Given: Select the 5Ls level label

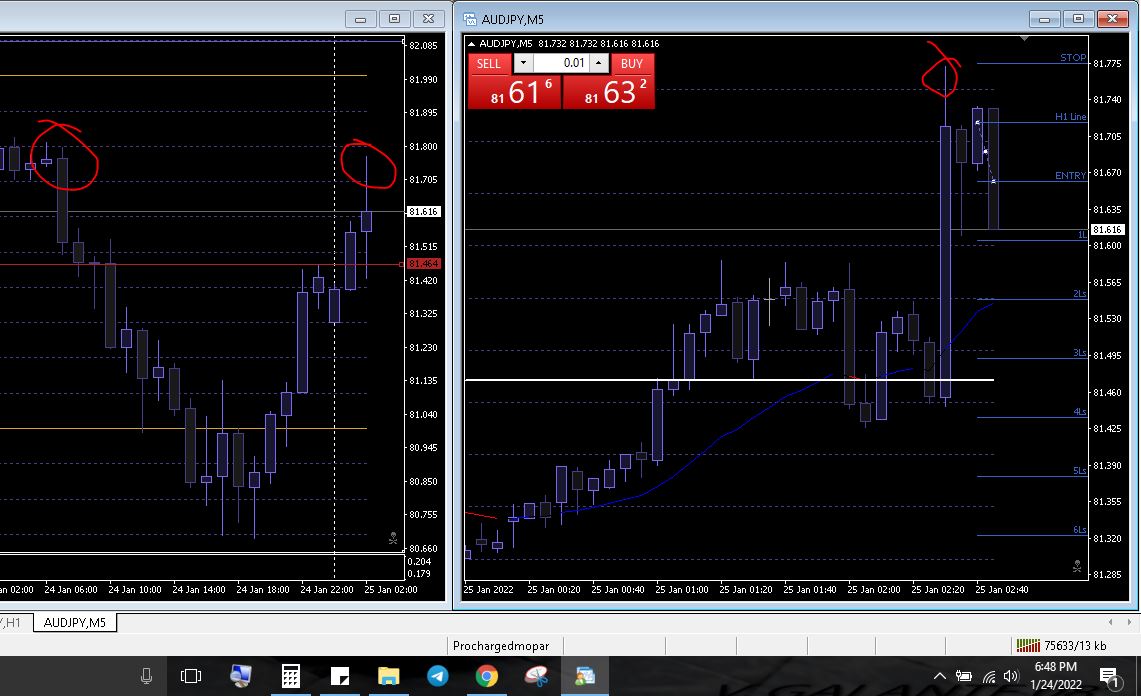Looking at the screenshot, I should click(1080, 470).
